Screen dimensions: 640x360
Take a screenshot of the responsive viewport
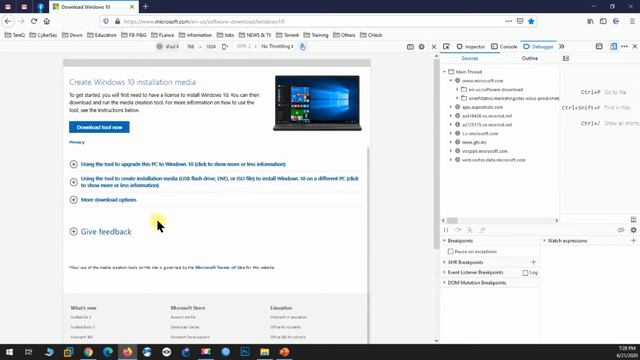point(410,47)
